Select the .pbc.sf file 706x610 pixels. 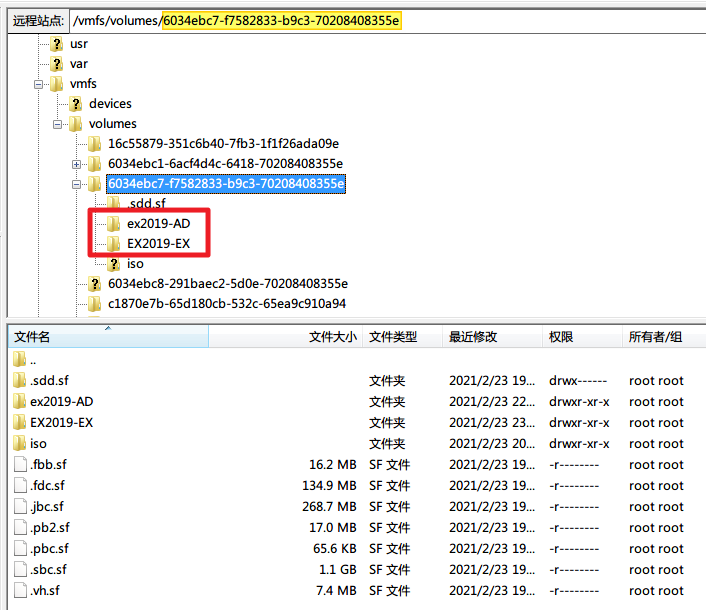(50, 549)
